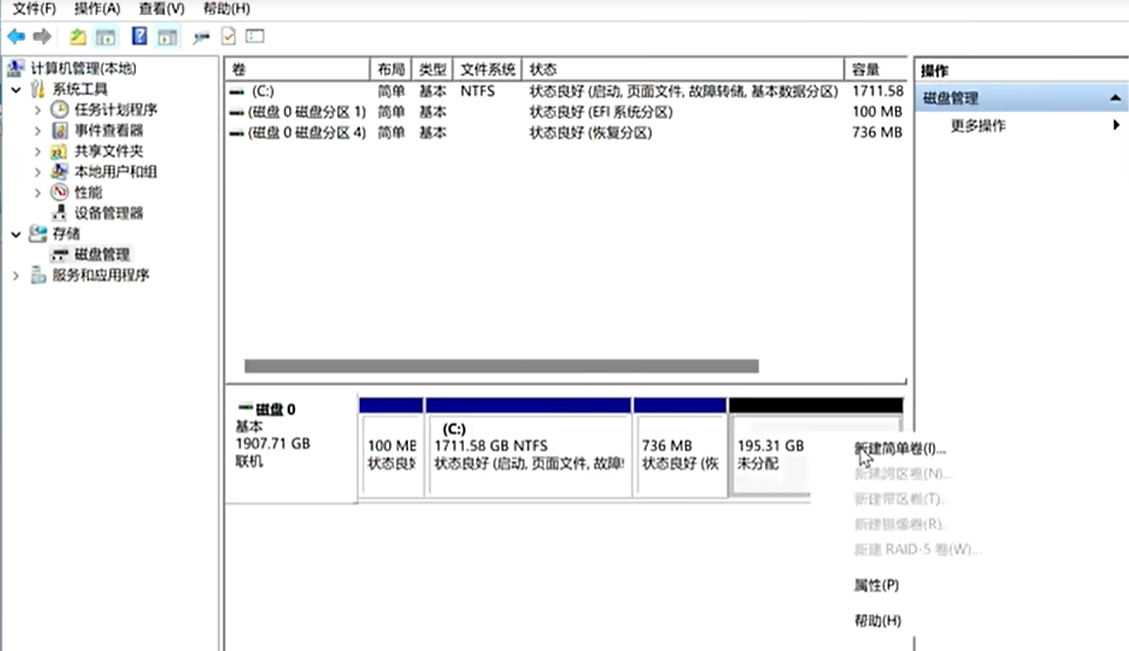The width and height of the screenshot is (1129, 651).
Task: Expand the 服务和应用程序 tree node
Action: tap(14, 274)
